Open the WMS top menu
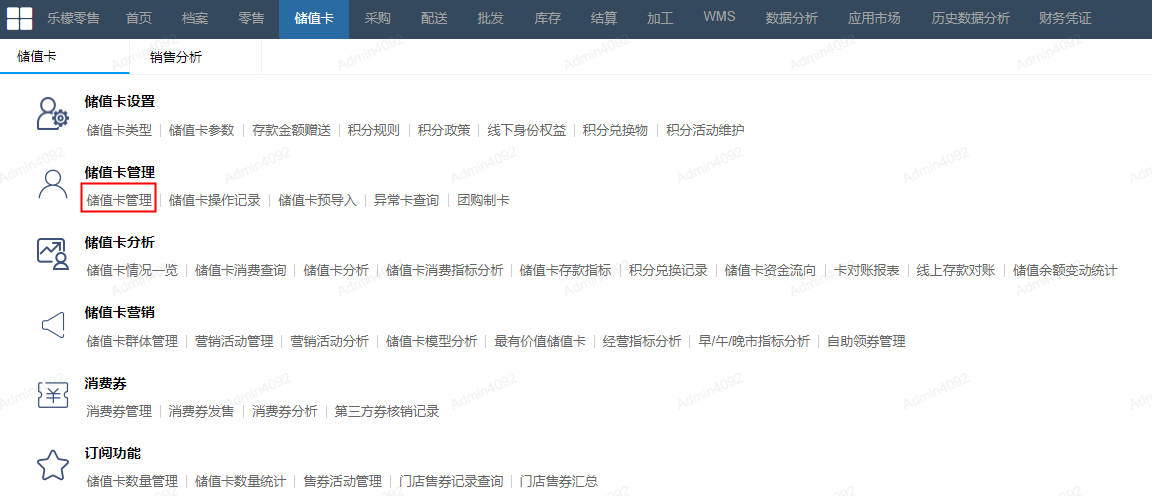This screenshot has width=1152, height=496. 719,17
